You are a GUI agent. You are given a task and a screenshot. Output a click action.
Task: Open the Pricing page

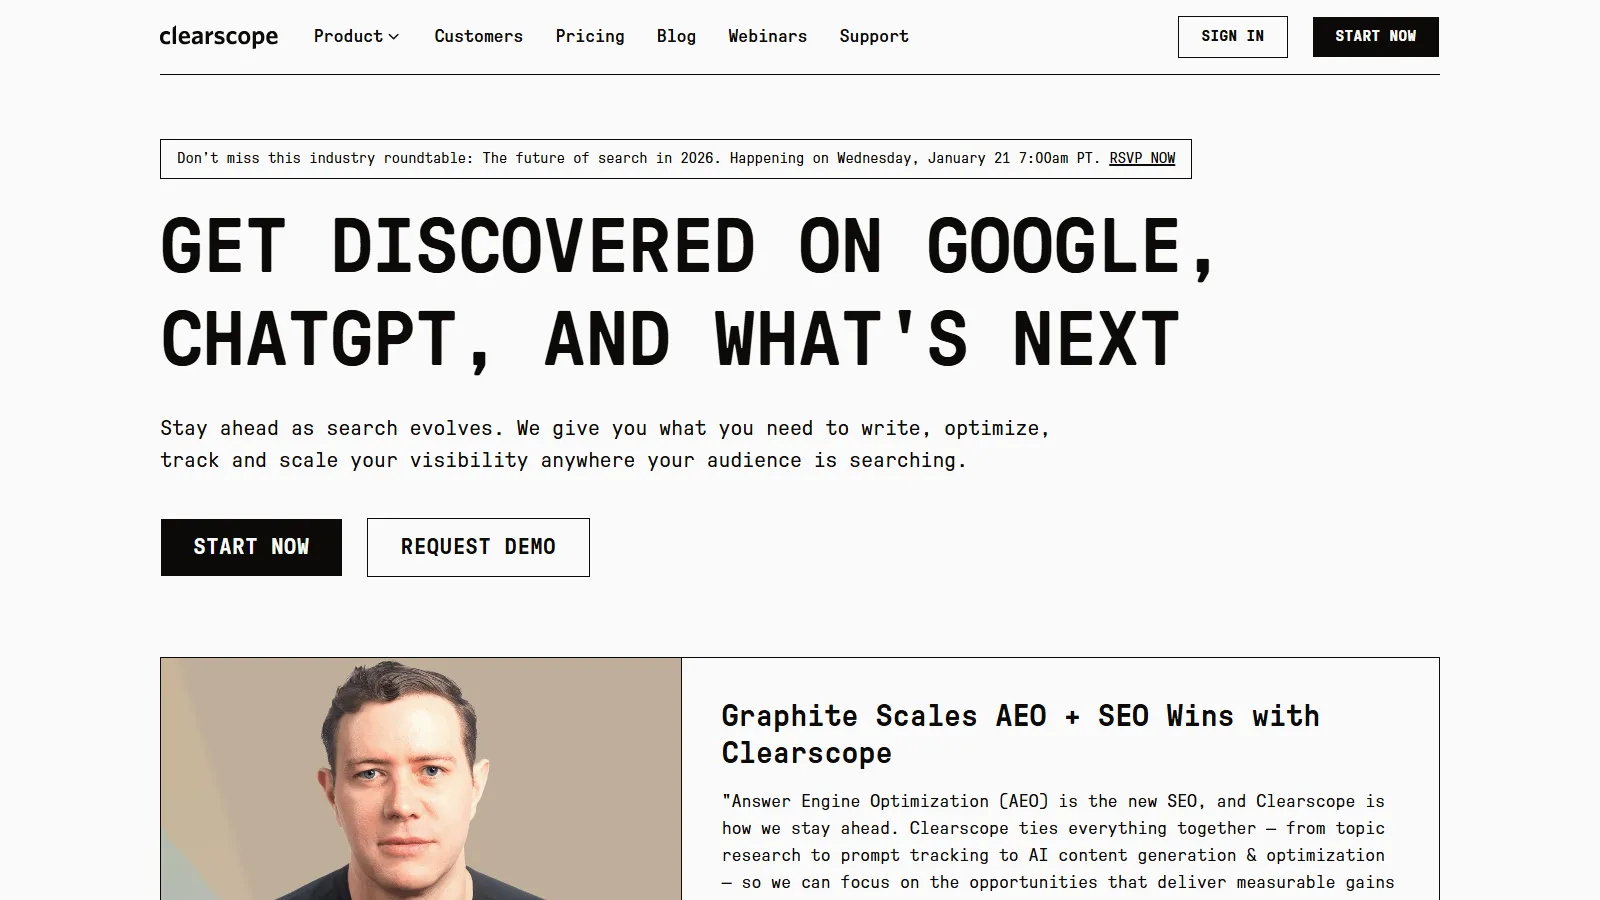(589, 36)
